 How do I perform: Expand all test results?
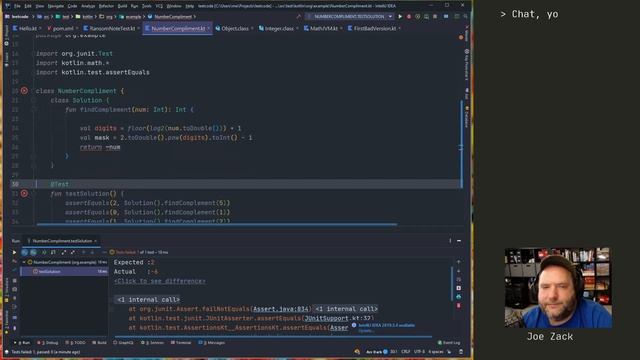[x=63, y=252]
